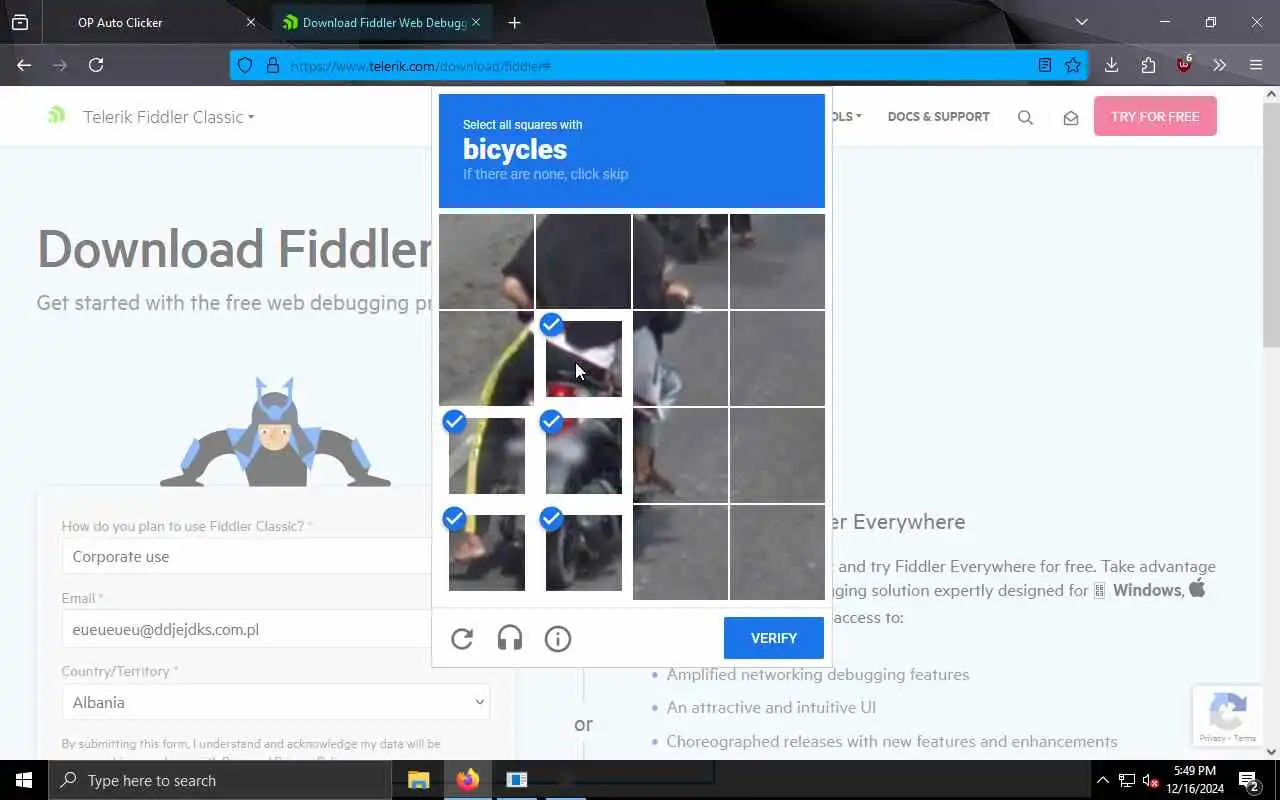The width and height of the screenshot is (1280, 800).
Task: Open the third pinned taskbar app
Action: (516, 780)
